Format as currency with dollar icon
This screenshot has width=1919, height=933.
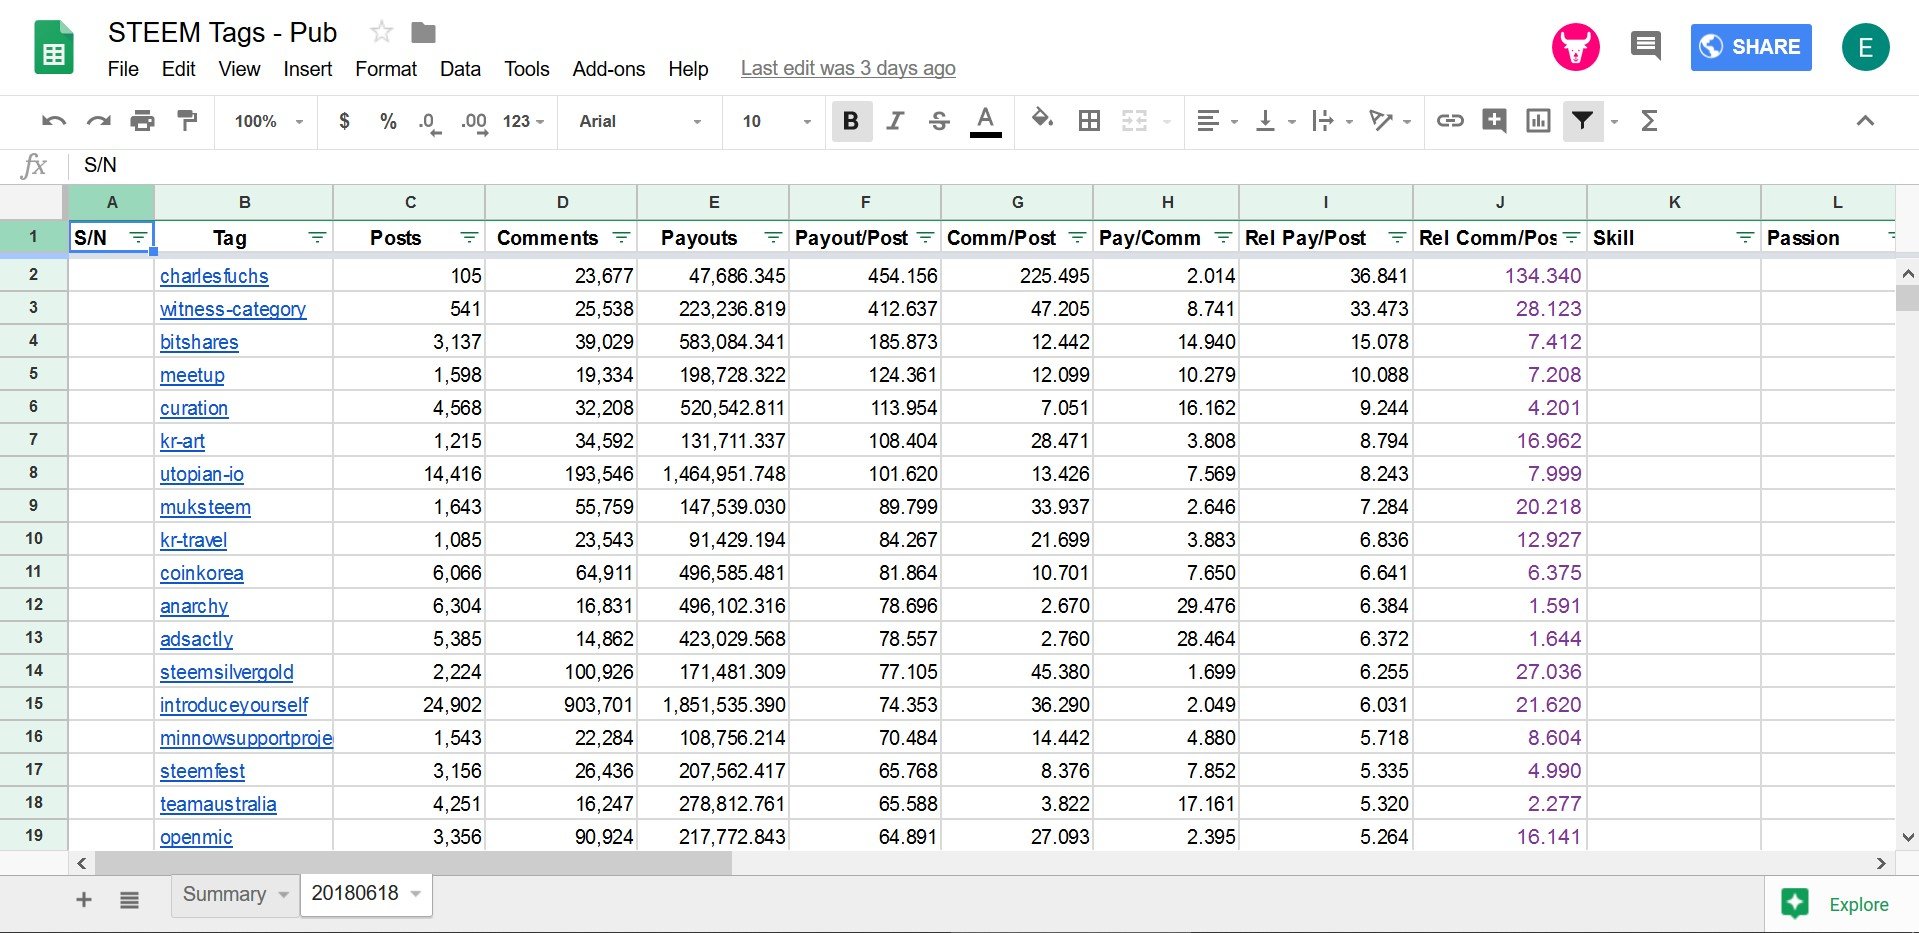coord(344,121)
